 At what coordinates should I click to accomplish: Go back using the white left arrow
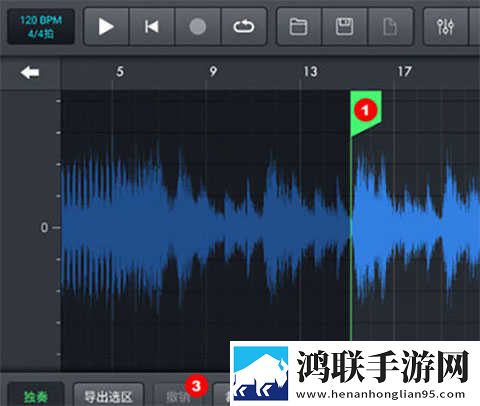pyautogui.click(x=30, y=72)
